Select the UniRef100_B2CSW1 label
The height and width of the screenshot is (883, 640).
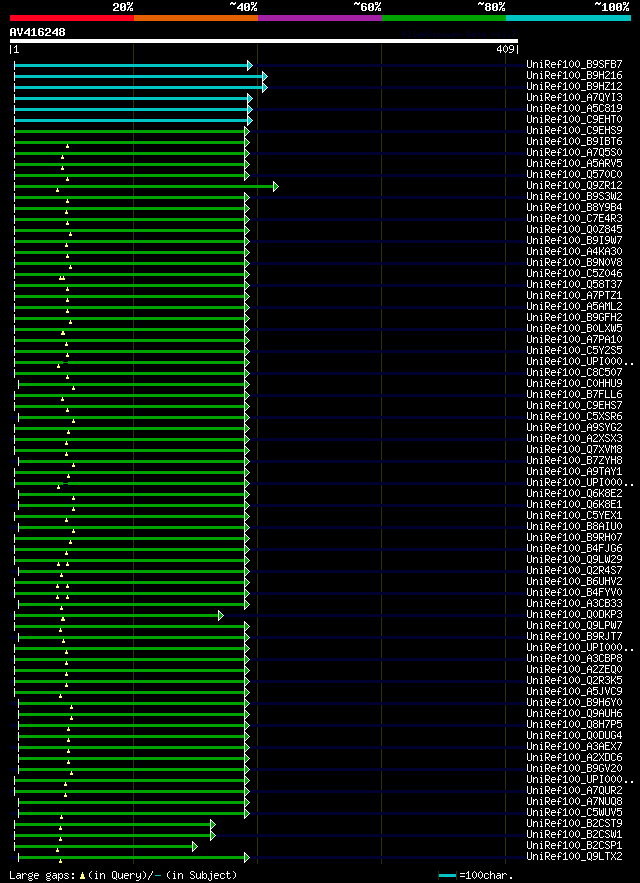click(574, 834)
